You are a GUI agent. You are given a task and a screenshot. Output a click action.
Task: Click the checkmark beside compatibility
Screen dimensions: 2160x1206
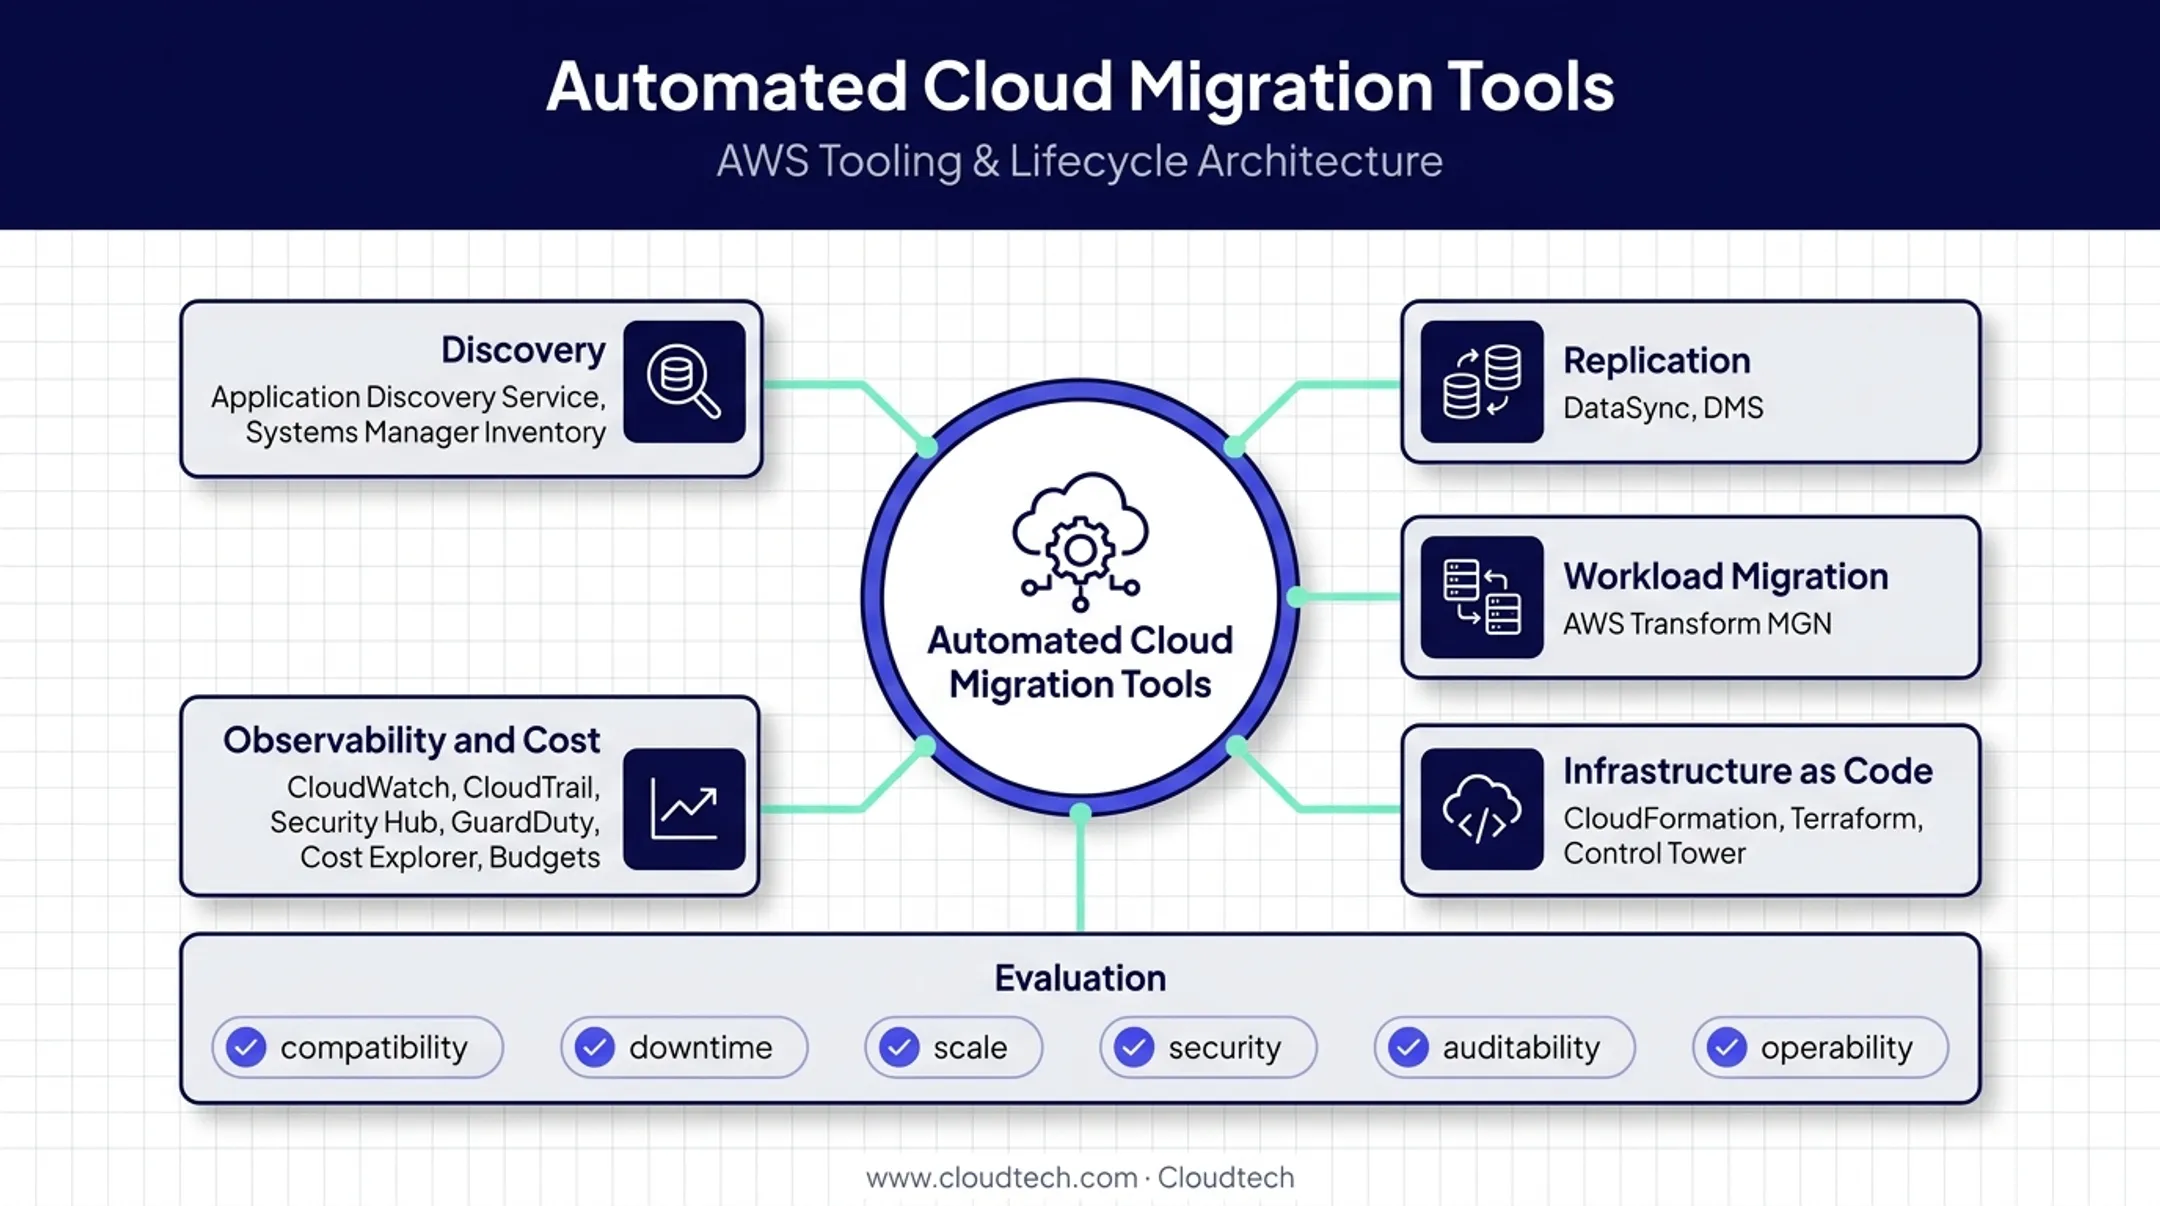pos(246,1047)
